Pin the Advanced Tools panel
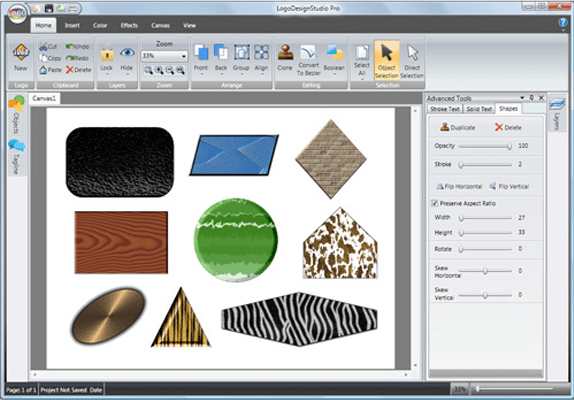 (x=532, y=98)
